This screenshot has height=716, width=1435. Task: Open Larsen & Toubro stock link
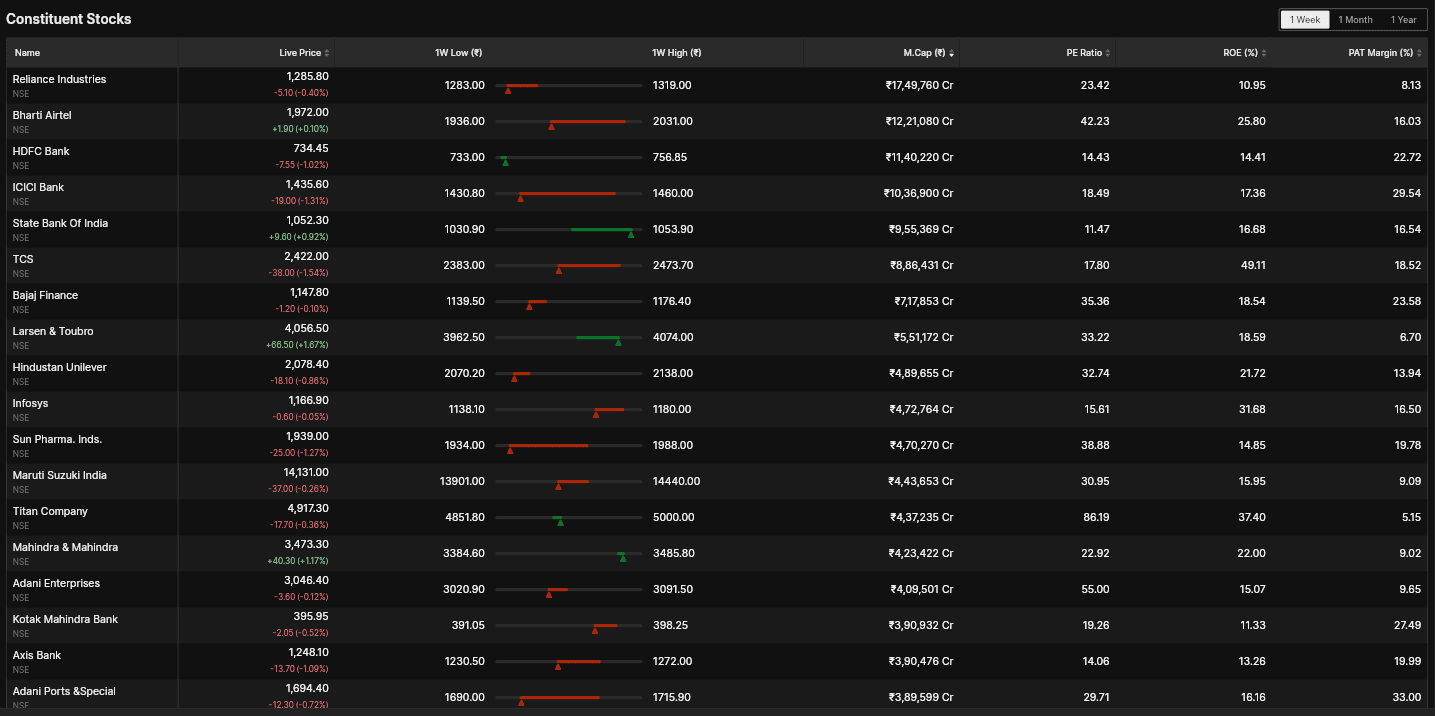click(x=53, y=331)
